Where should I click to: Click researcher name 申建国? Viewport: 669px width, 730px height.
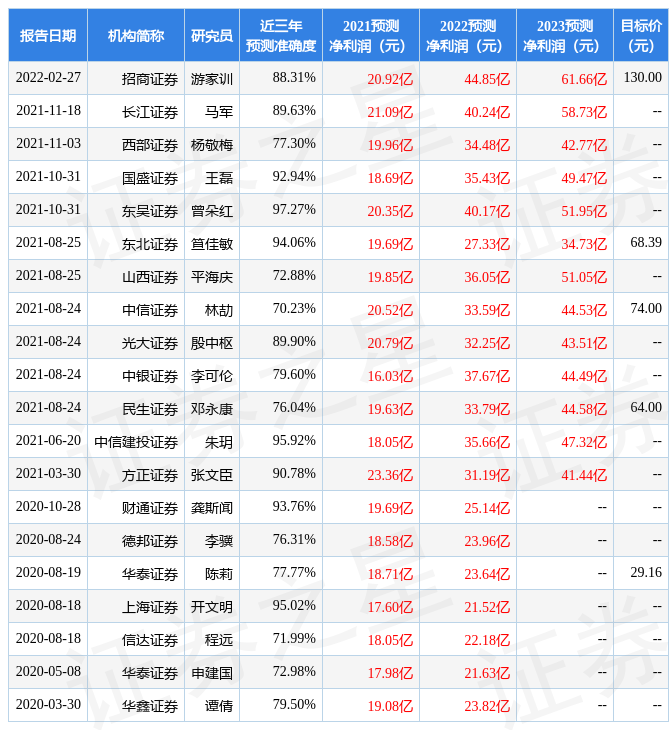pos(212,674)
